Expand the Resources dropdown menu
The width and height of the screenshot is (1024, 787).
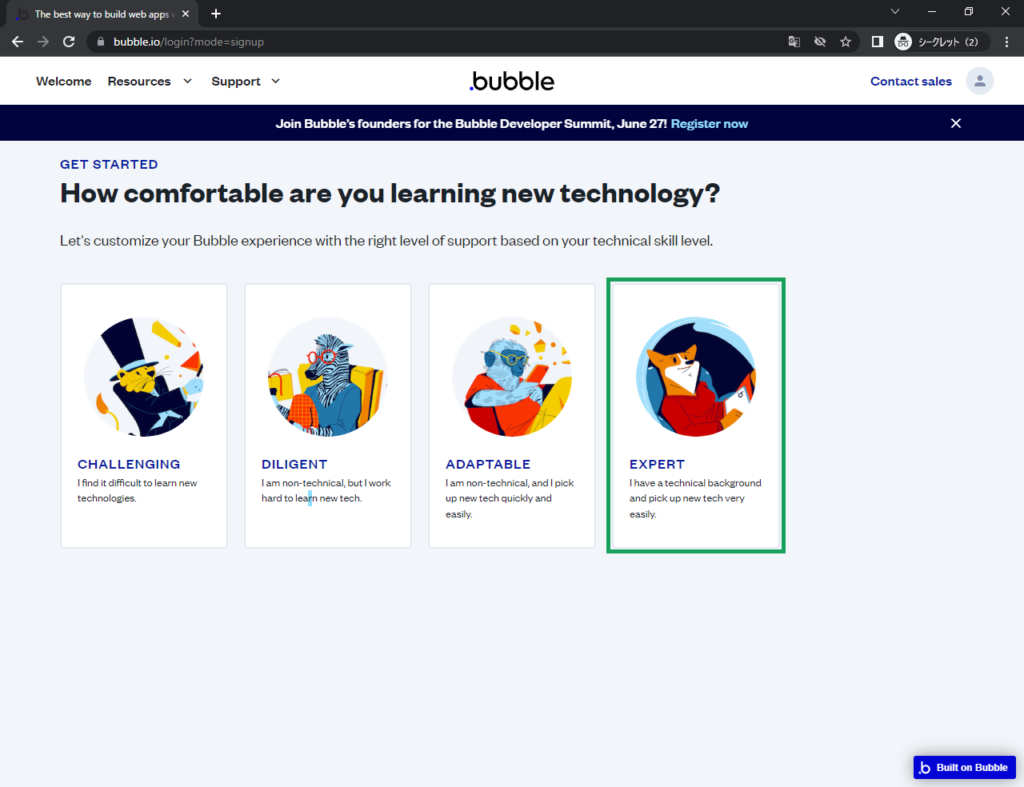(149, 81)
